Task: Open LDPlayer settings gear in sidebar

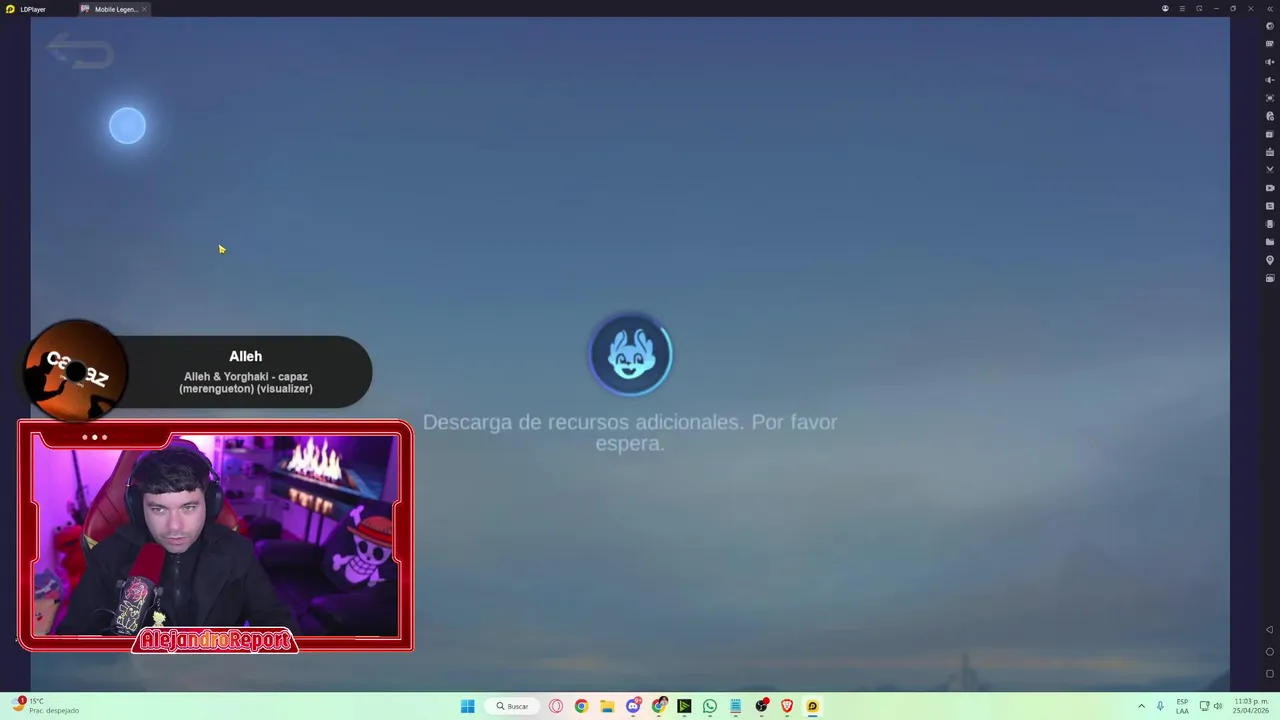Action: (x=1270, y=26)
